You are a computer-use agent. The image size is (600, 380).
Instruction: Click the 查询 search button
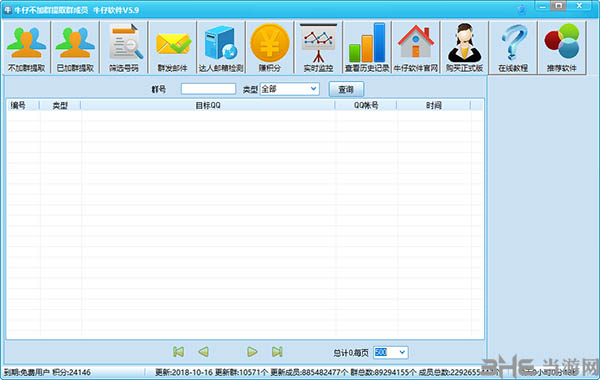[346, 90]
